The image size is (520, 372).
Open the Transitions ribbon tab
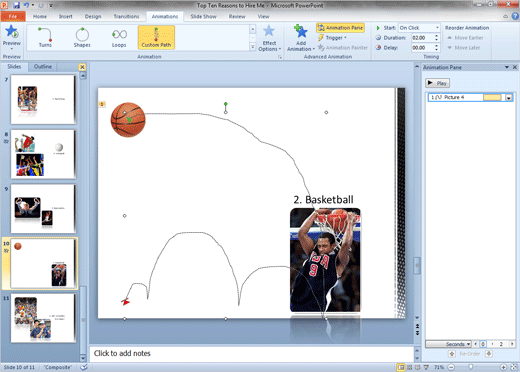tap(126, 16)
